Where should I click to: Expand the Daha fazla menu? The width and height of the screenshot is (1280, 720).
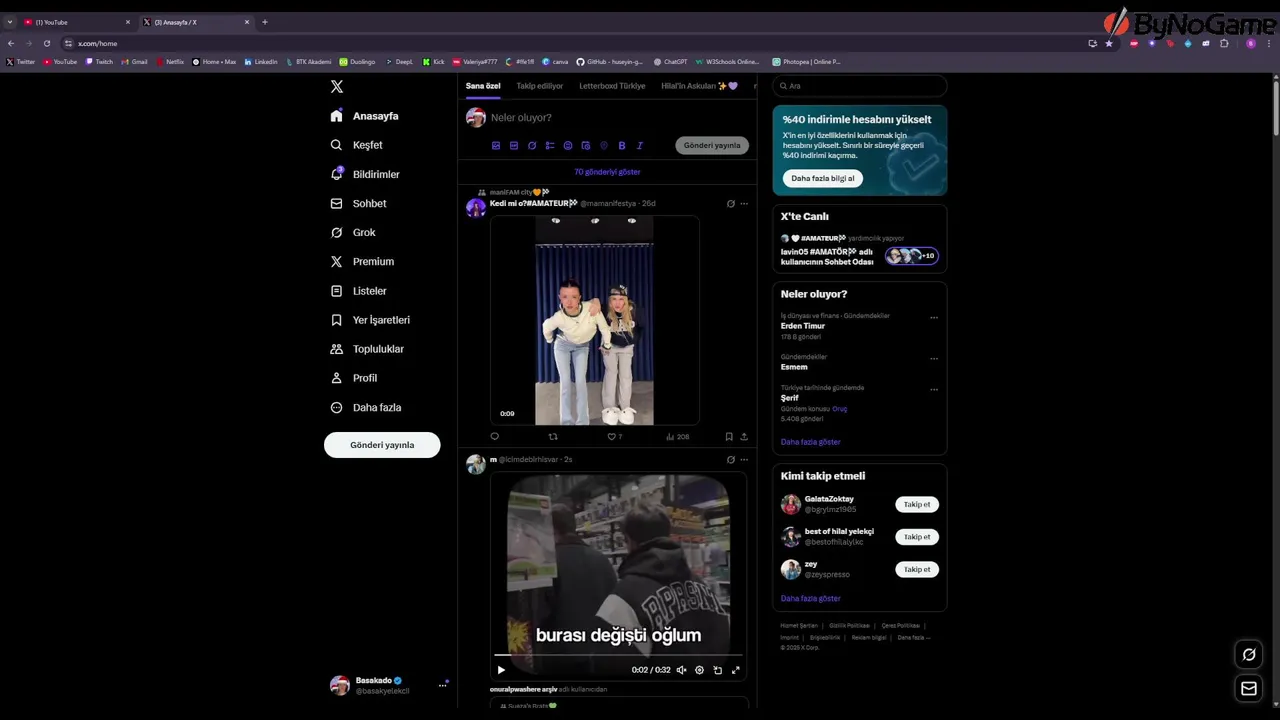(366, 407)
